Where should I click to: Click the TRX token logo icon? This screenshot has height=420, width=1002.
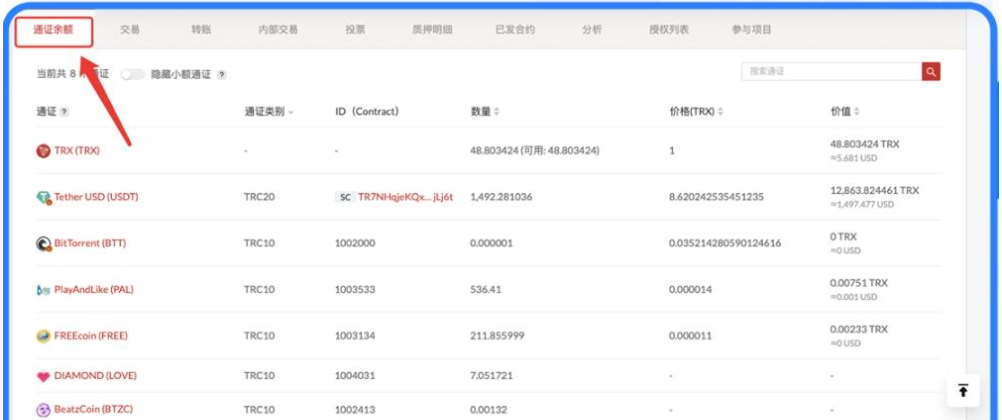click(43, 151)
